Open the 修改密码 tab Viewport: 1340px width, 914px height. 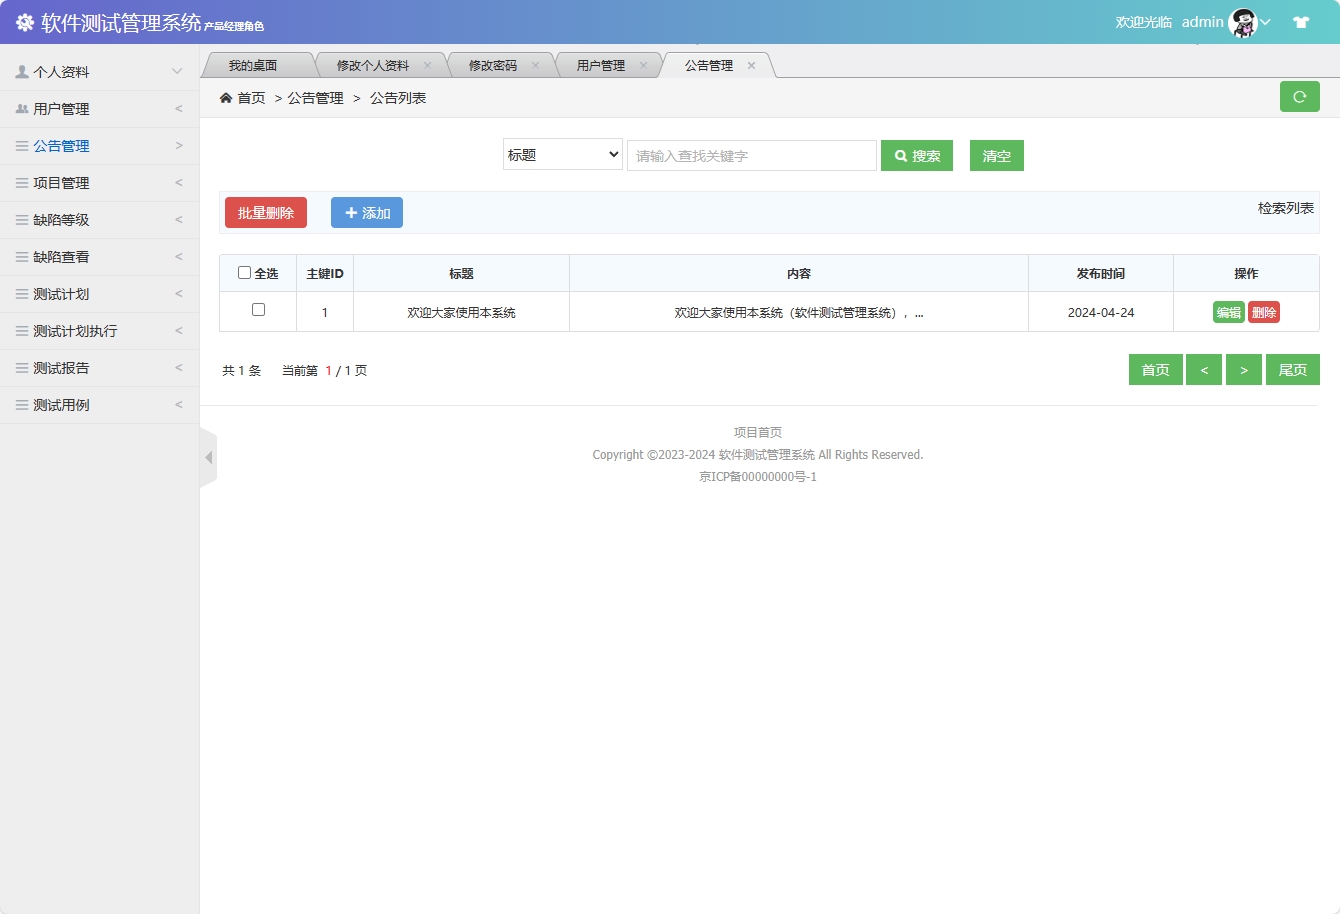point(493,63)
